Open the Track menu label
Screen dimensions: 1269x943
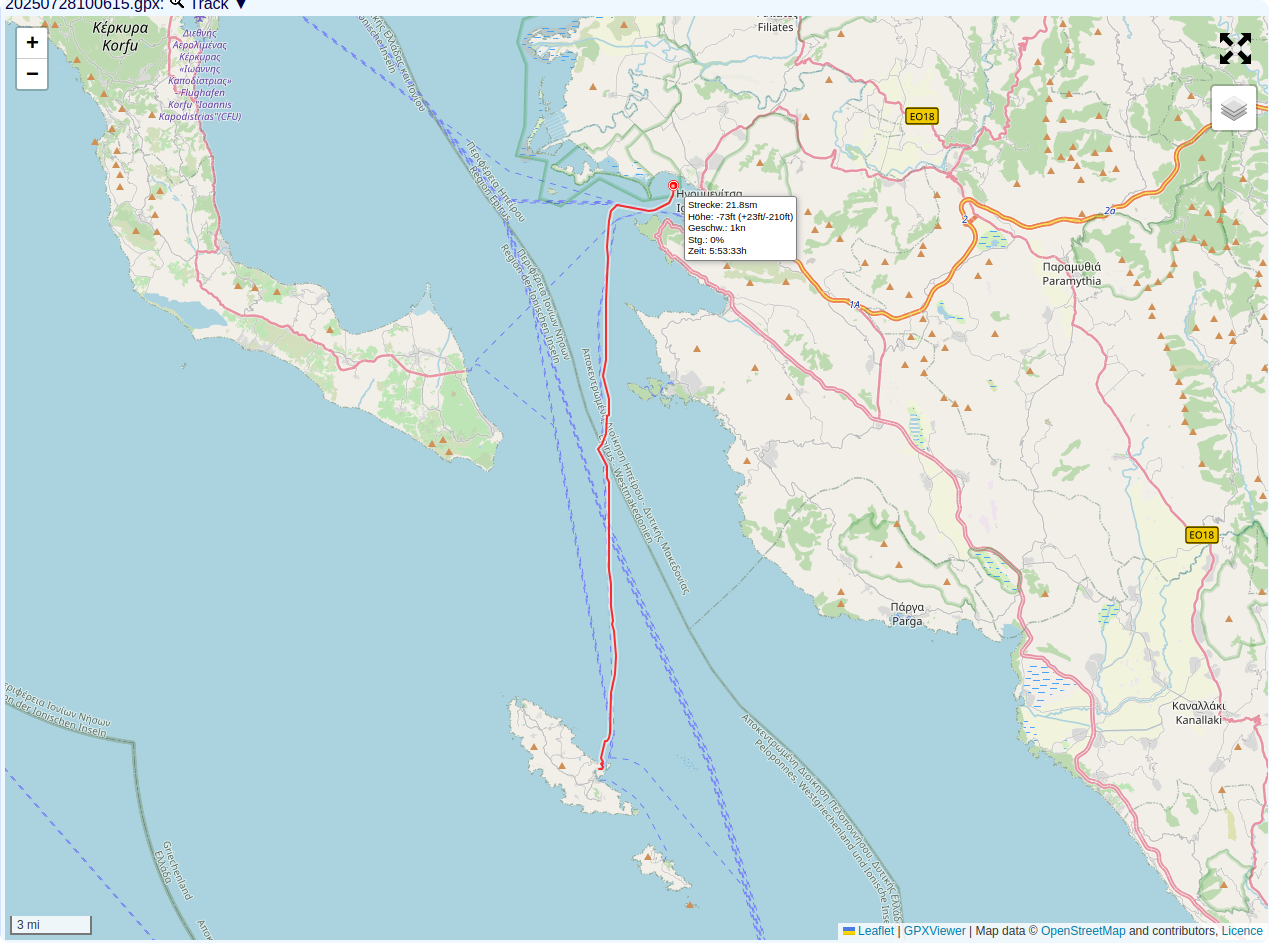pyautogui.click(x=209, y=5)
